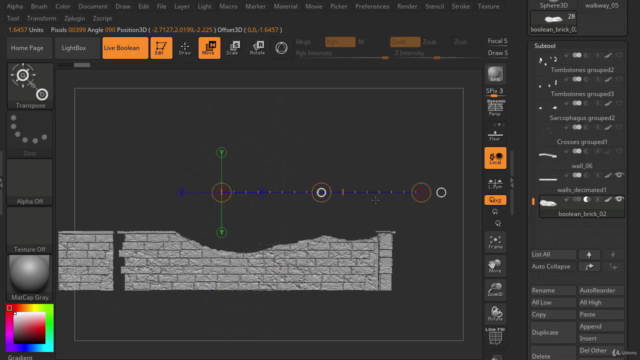The width and height of the screenshot is (640, 360).
Task: Select the Rotate transpose tool
Action: (257, 48)
